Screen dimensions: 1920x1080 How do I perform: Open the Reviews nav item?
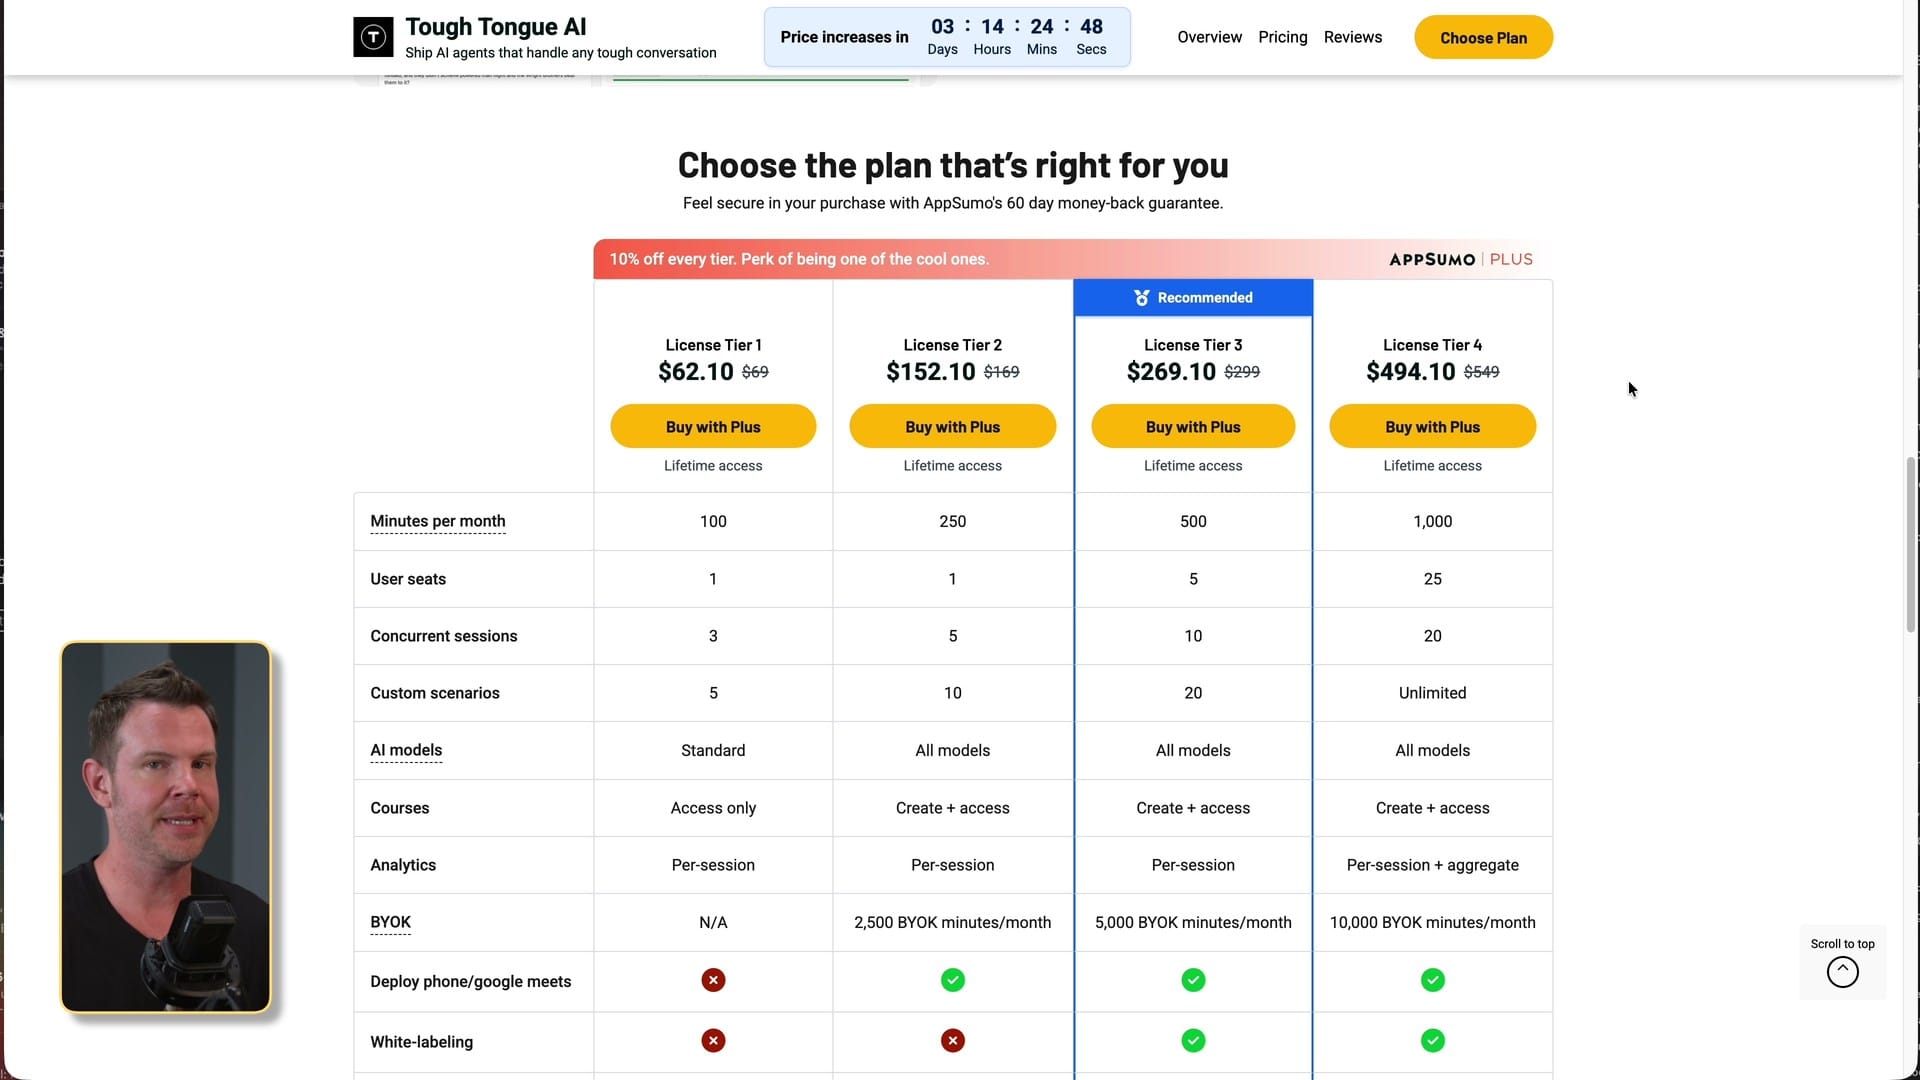click(x=1353, y=37)
